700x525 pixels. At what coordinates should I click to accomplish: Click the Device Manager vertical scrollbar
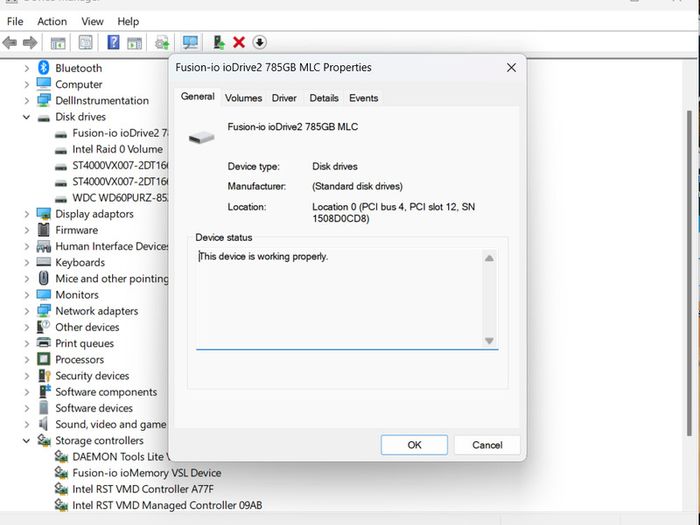689,272
